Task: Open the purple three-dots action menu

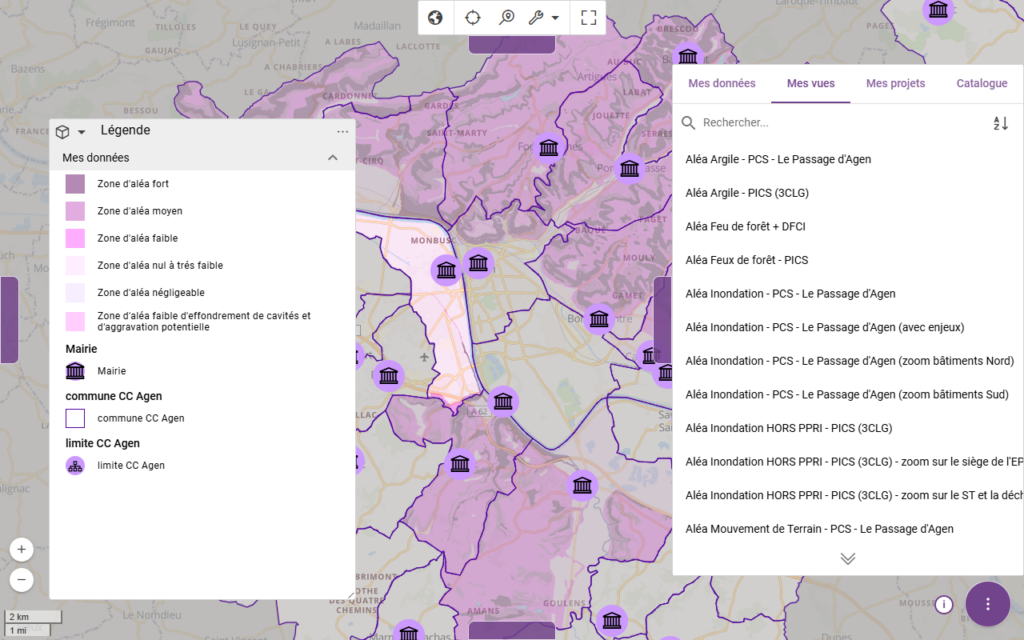Action: pyautogui.click(x=987, y=604)
